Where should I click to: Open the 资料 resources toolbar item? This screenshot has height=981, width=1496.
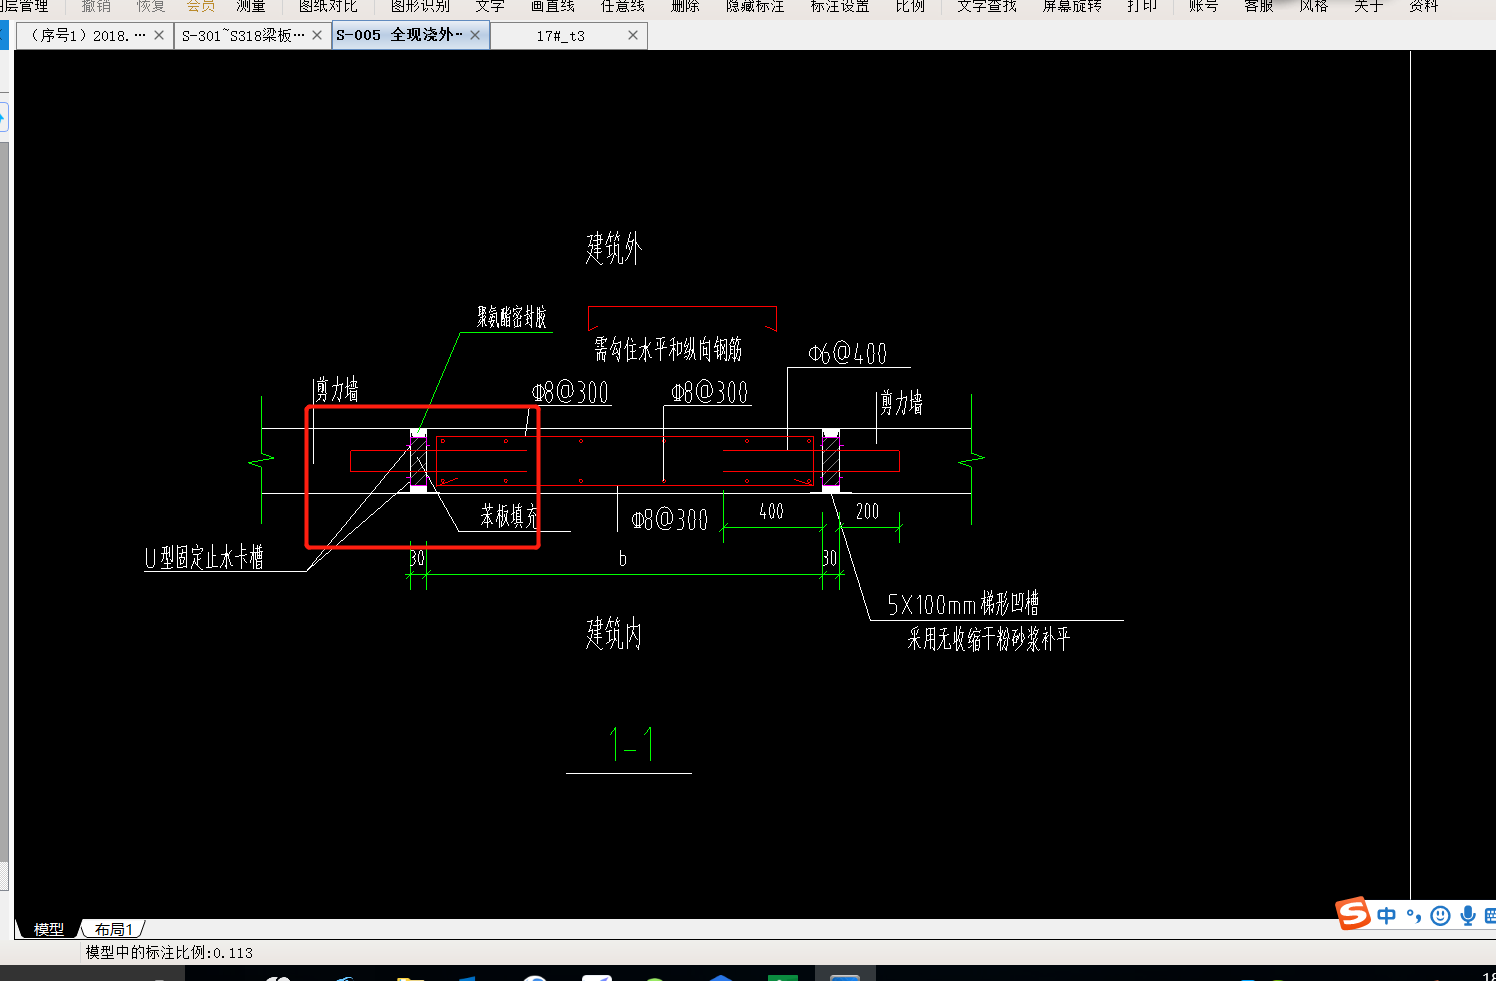(1423, 6)
